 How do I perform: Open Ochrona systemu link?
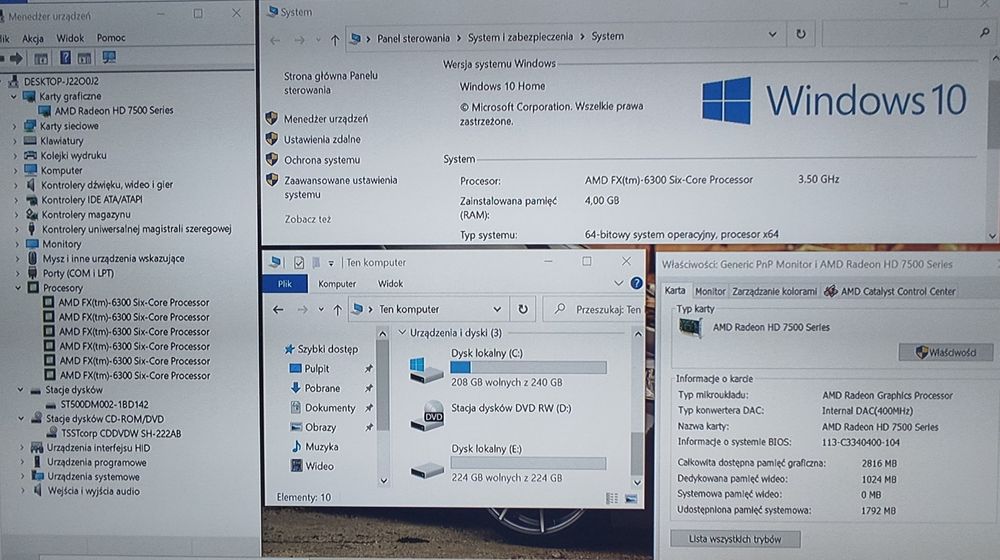point(322,160)
